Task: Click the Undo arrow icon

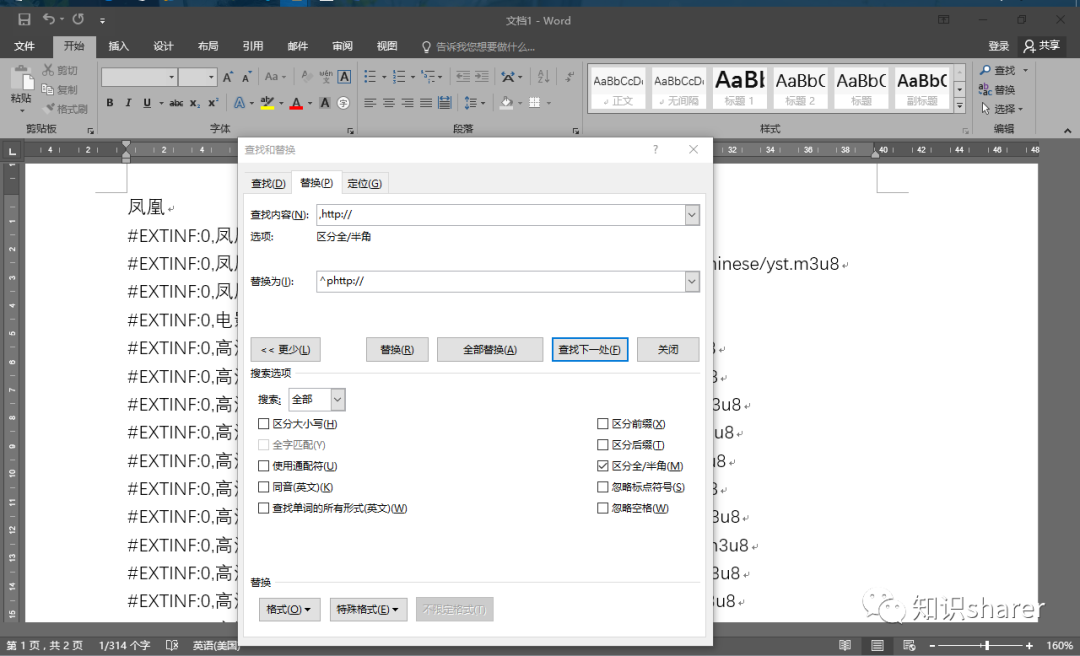Action: click(x=49, y=19)
